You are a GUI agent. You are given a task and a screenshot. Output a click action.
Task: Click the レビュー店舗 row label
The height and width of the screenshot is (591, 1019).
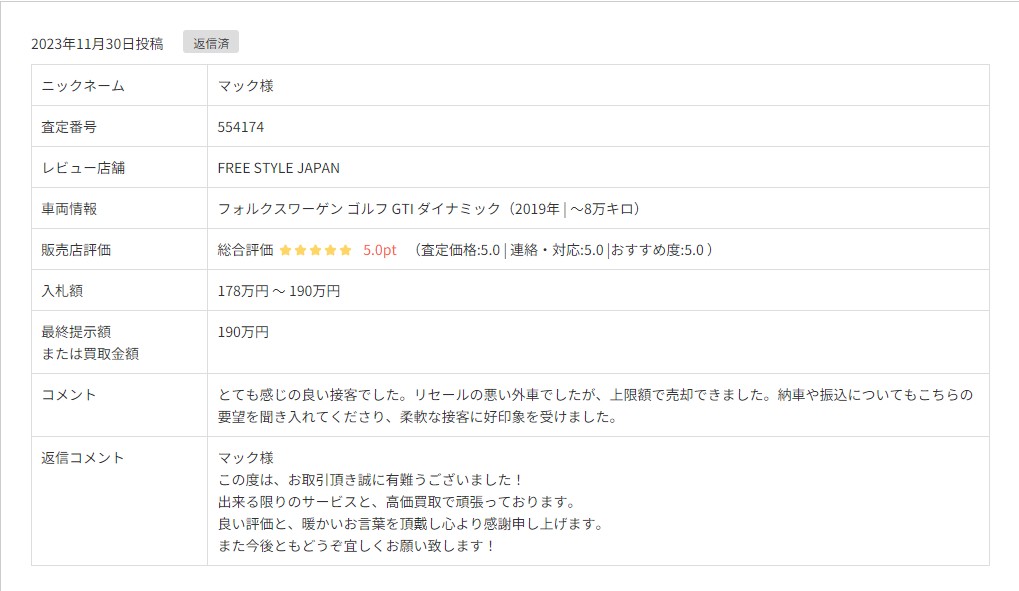(x=83, y=168)
